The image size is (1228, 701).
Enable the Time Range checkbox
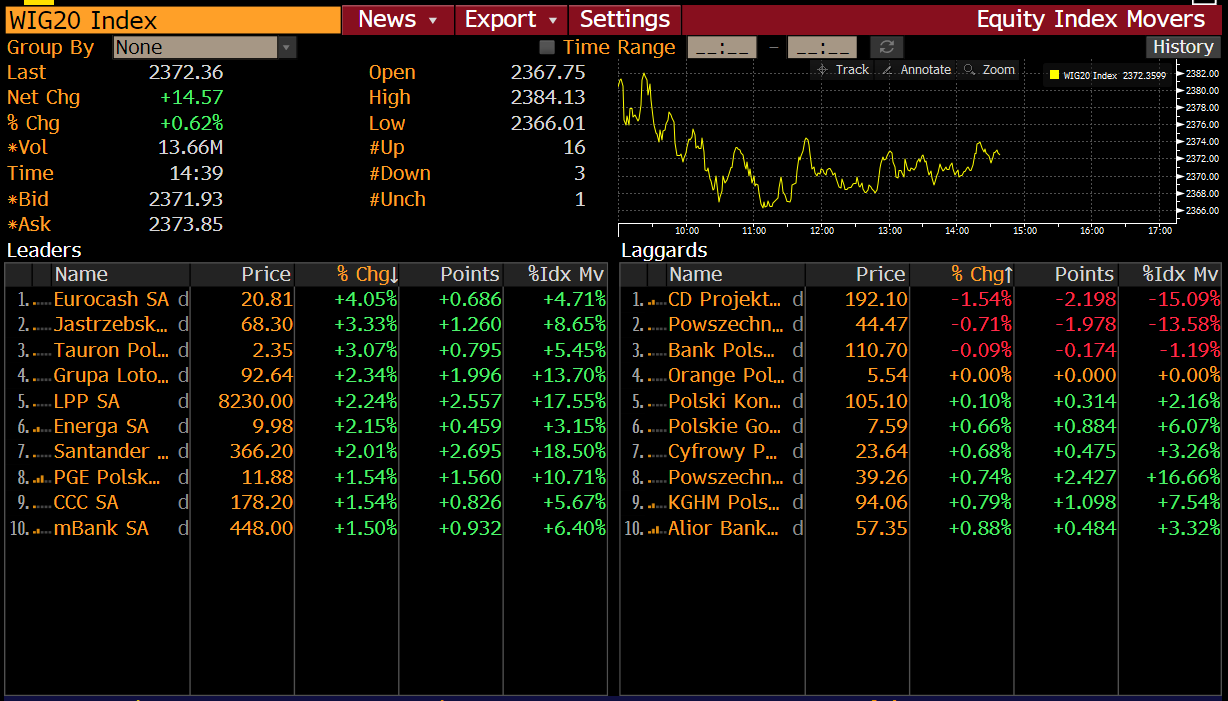[x=547, y=47]
